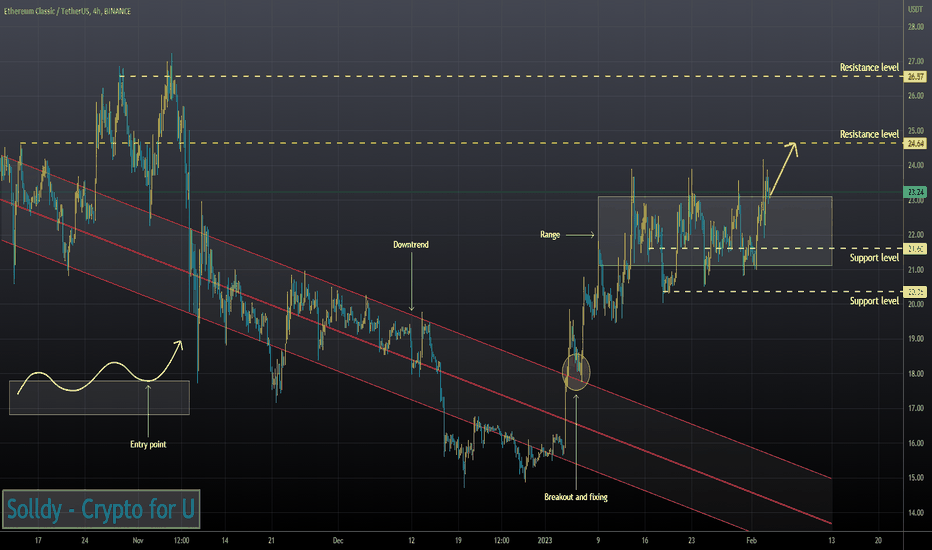Select the yellow 26.97 price tag
This screenshot has height=550, width=932.
[x=915, y=77]
